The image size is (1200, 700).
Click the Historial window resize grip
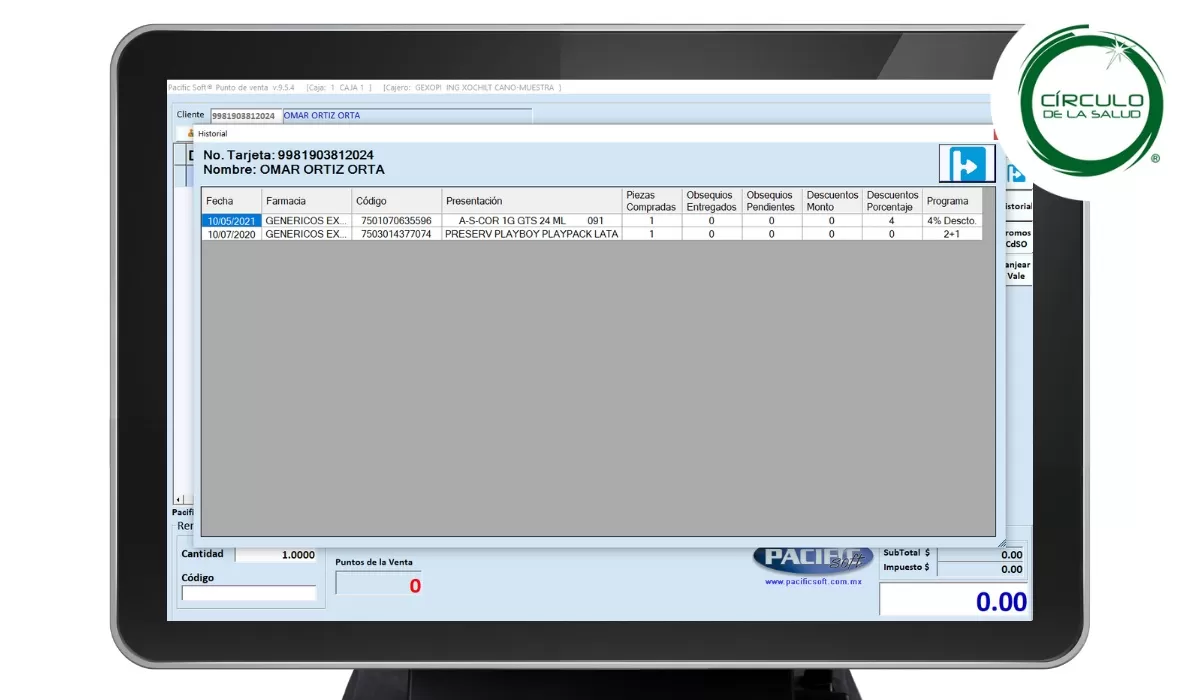tap(1001, 542)
